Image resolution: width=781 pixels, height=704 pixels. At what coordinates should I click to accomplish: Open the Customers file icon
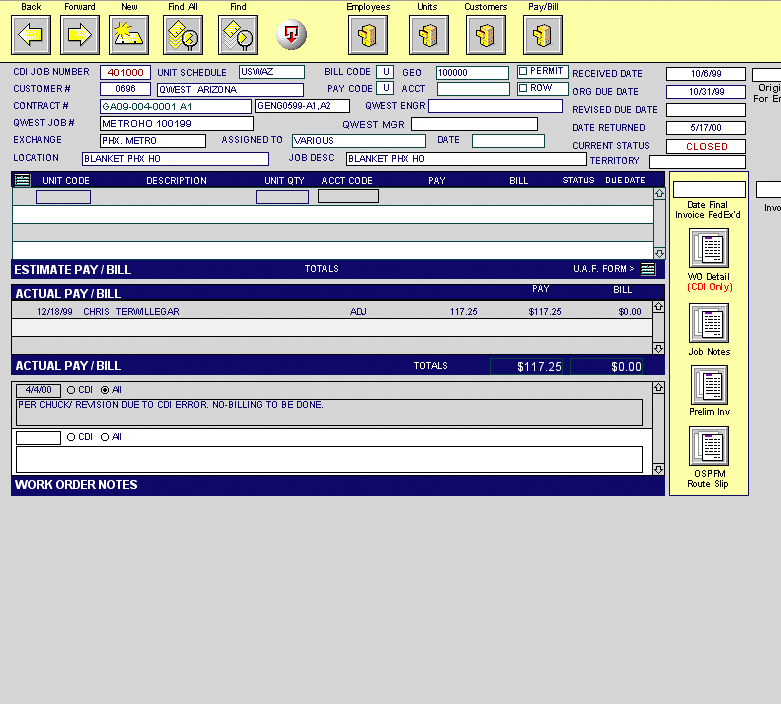pyautogui.click(x=486, y=35)
